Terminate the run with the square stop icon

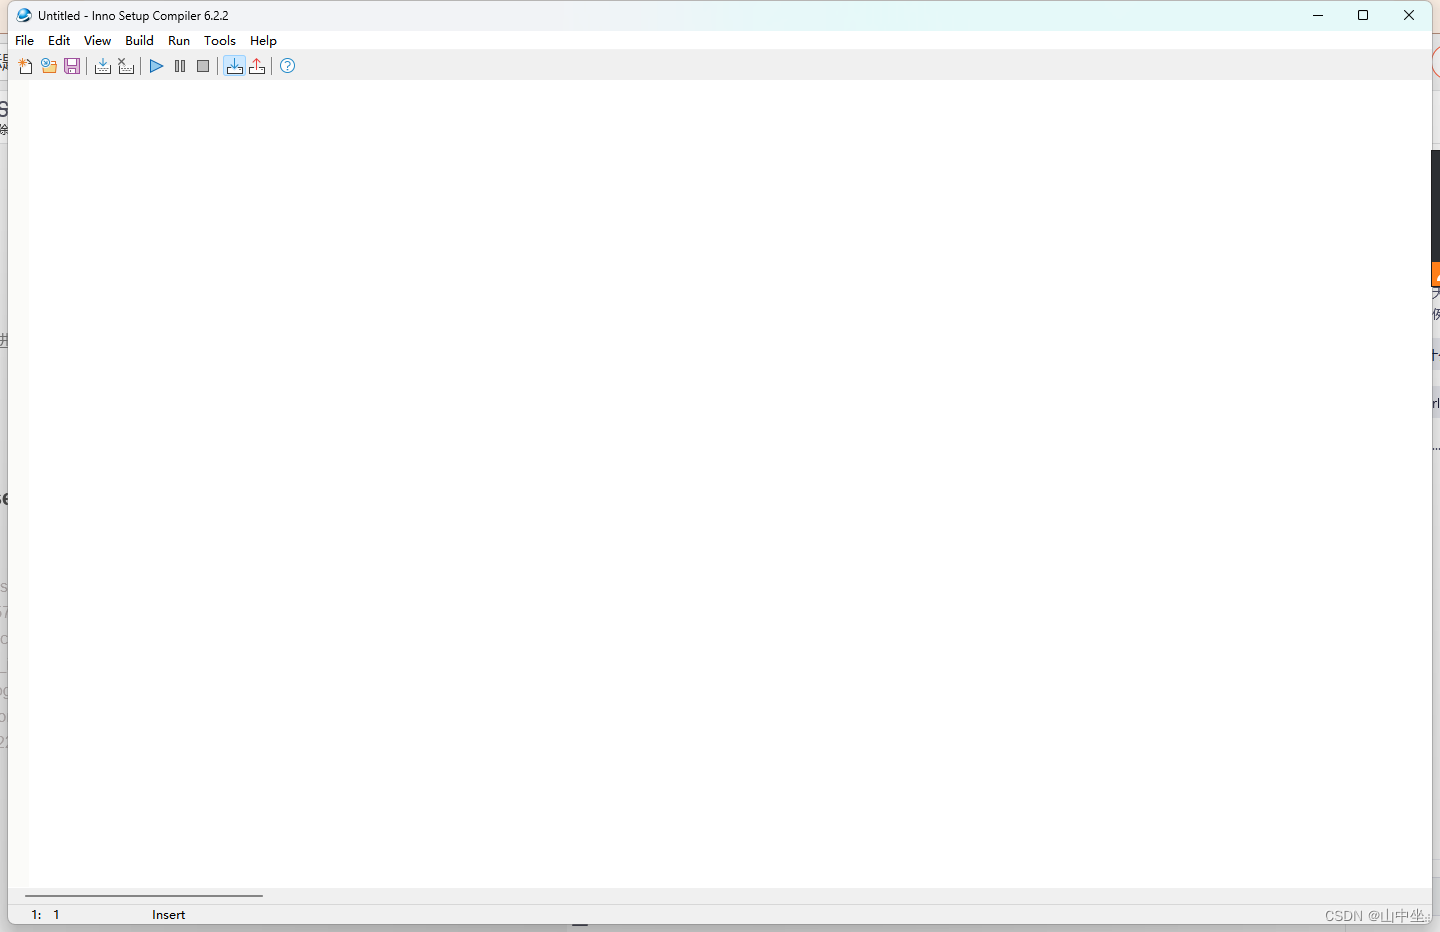point(203,66)
